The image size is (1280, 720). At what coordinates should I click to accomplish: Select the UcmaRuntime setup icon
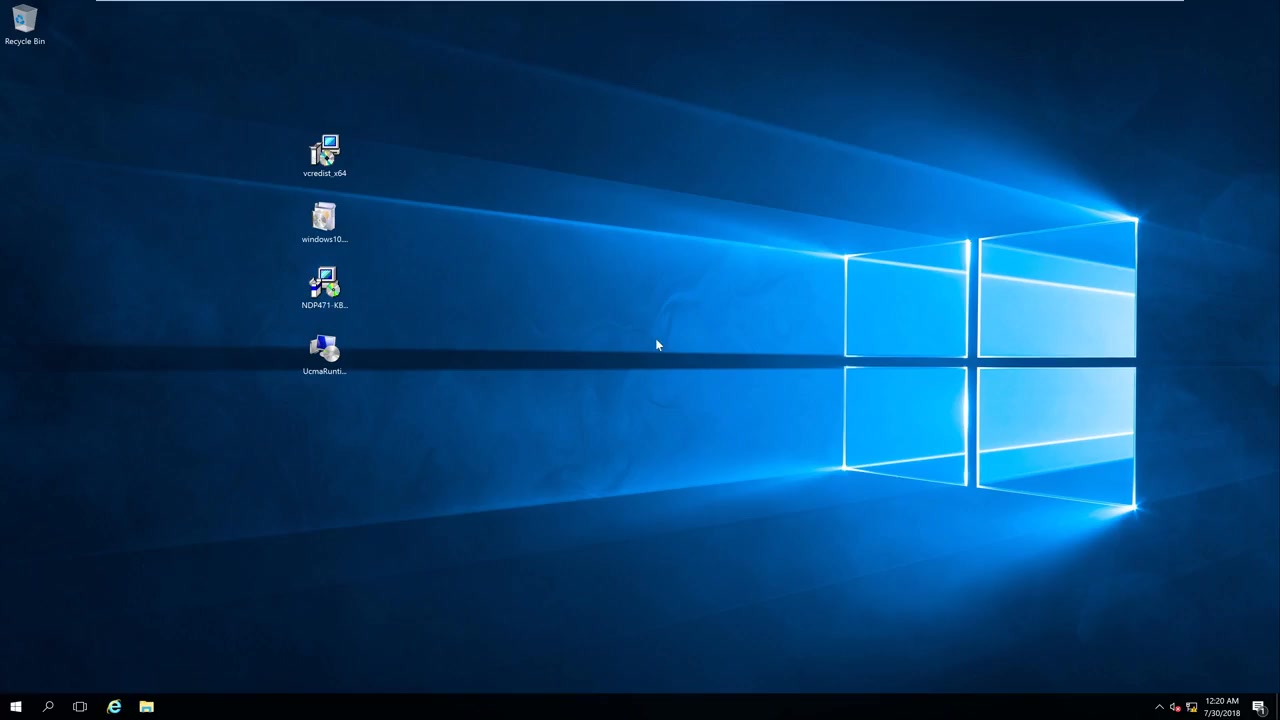coord(325,355)
